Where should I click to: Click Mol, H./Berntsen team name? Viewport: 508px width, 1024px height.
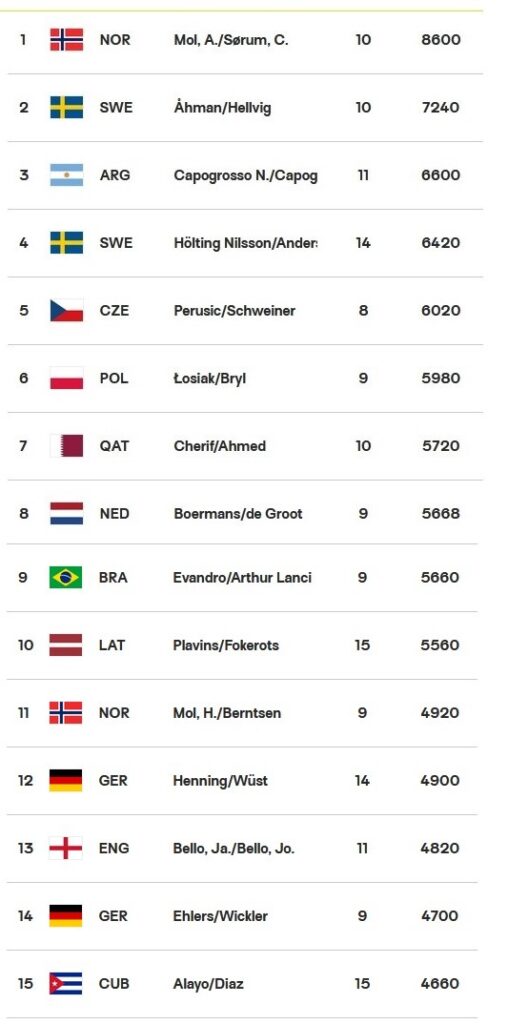point(227,713)
